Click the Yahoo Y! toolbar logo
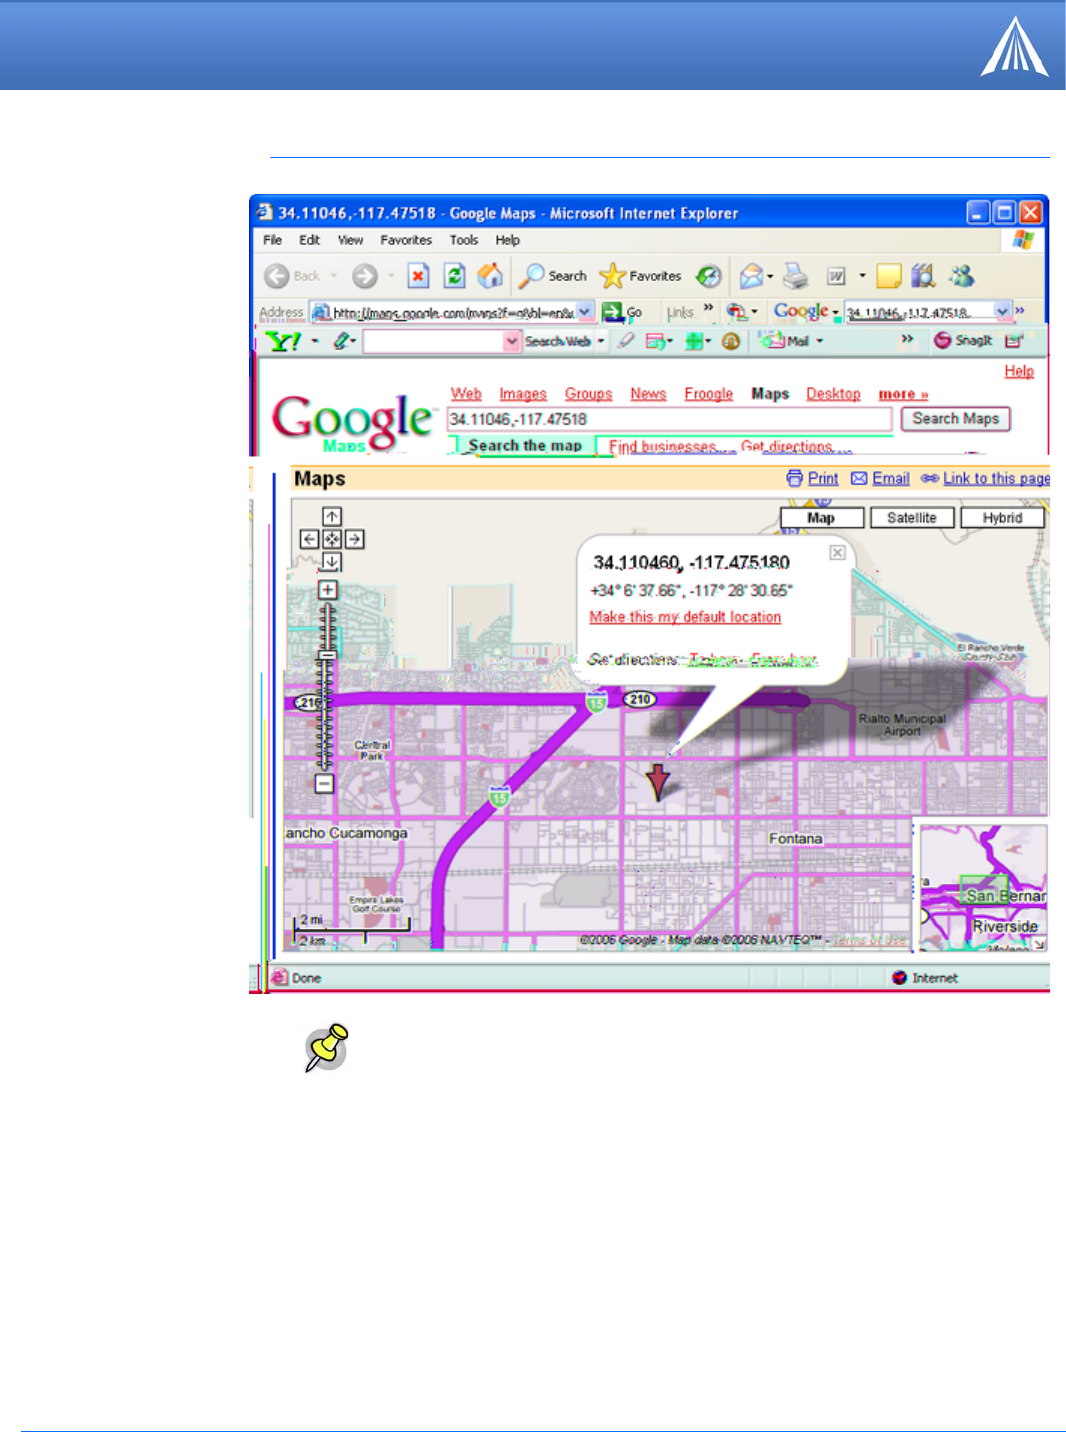The width and height of the screenshot is (1066, 1432). pyautogui.click(x=283, y=341)
